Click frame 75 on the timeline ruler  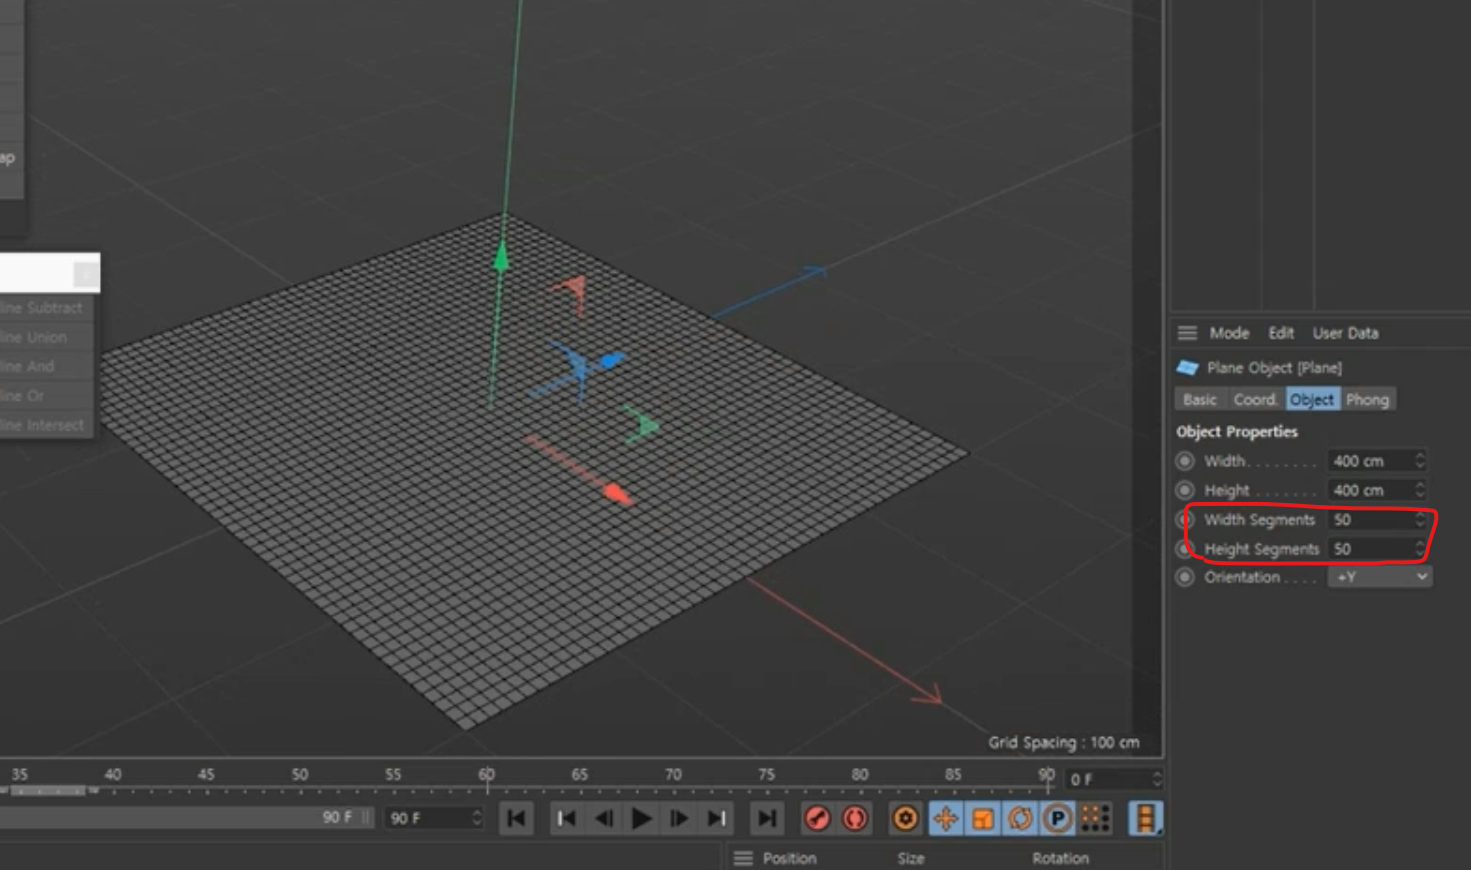click(766, 775)
